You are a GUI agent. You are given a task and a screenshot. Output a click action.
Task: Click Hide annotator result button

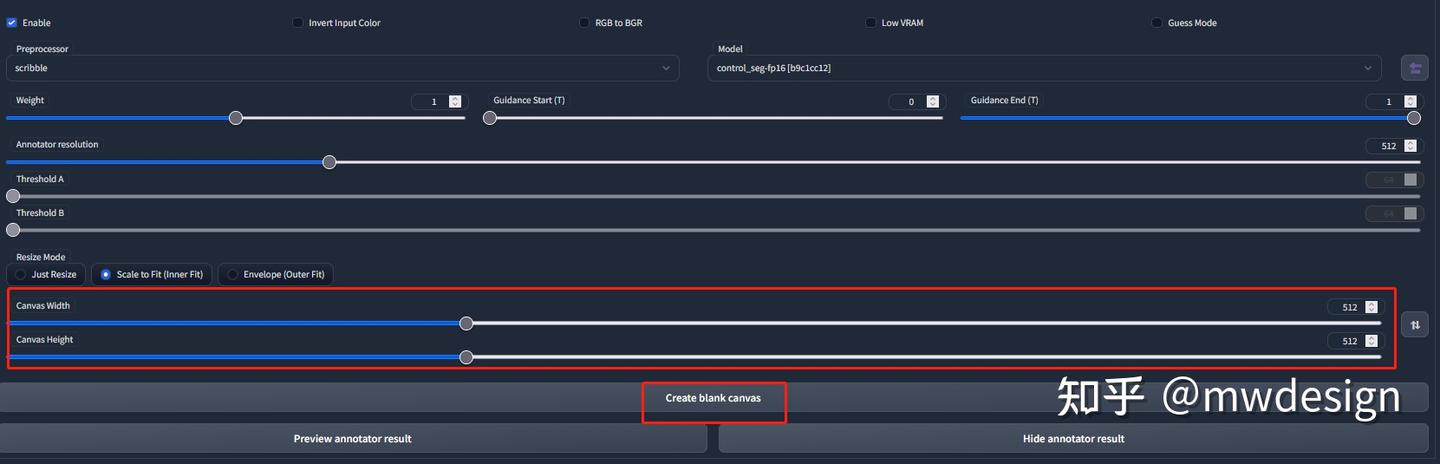point(1073,438)
